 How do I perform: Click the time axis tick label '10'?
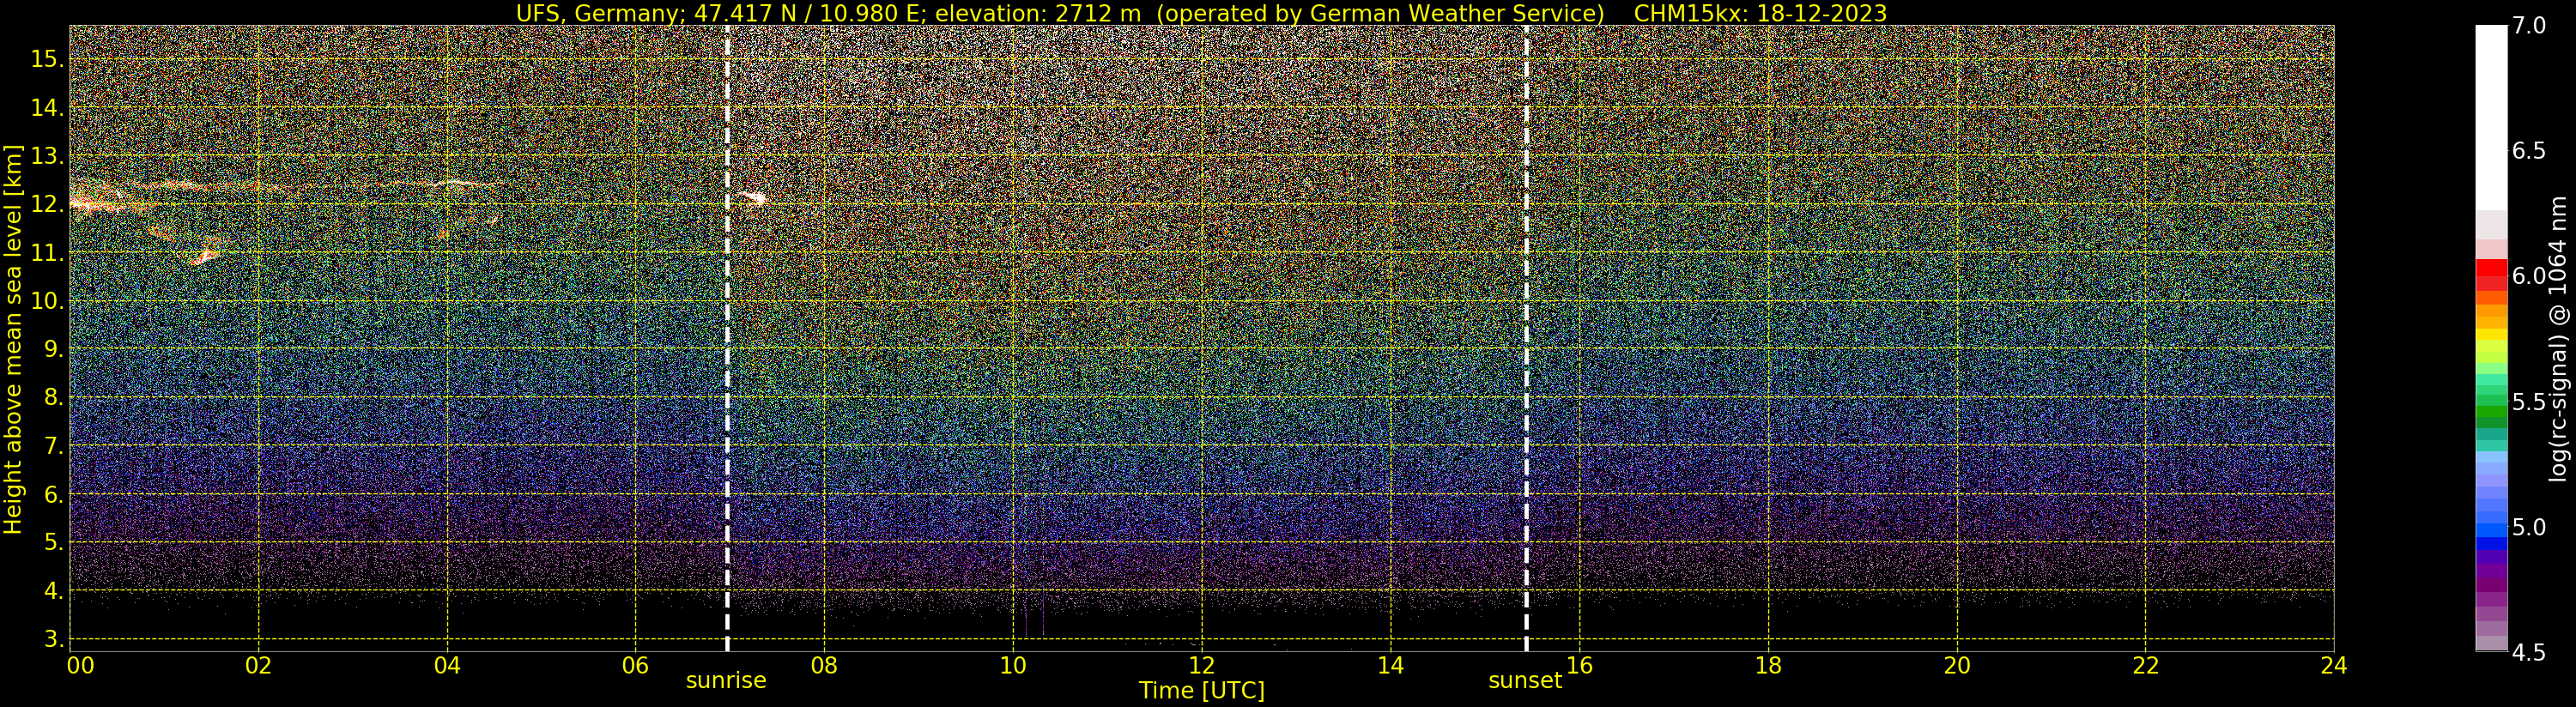point(1013,665)
